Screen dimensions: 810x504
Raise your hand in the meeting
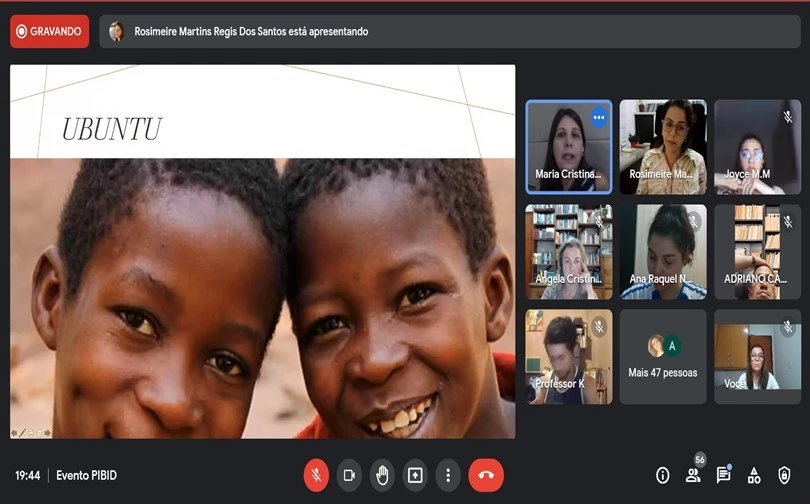pyautogui.click(x=382, y=475)
